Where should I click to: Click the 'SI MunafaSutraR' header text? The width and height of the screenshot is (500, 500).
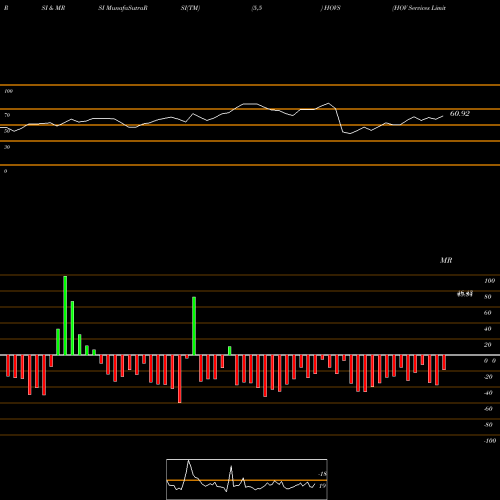[123, 8]
